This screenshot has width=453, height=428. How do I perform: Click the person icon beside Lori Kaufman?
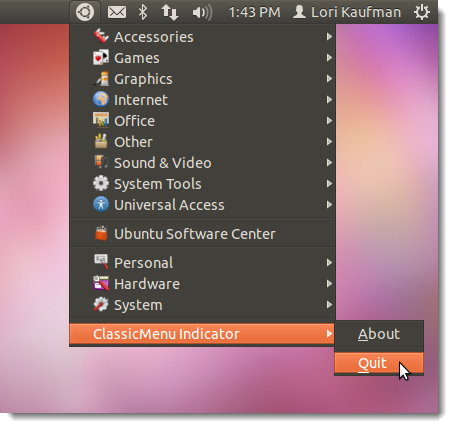coord(299,12)
